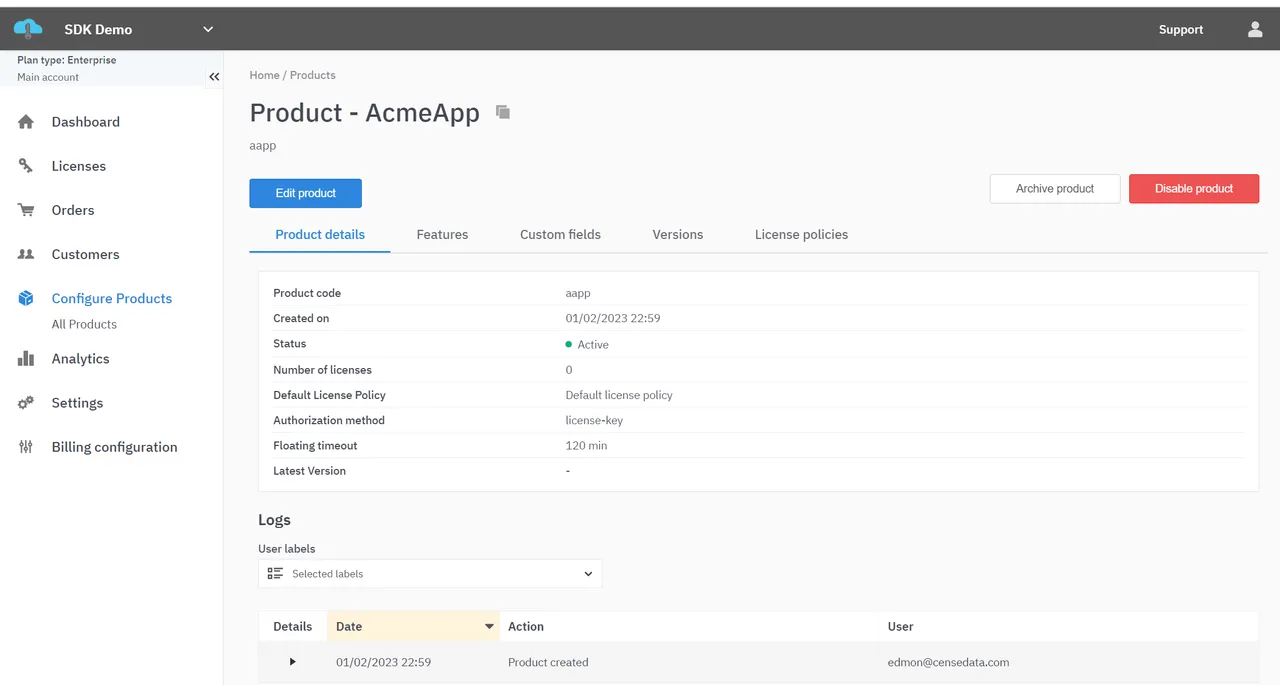Open Analytics via the bar chart icon
Screen dimensions: 1280x685
(x=28, y=358)
